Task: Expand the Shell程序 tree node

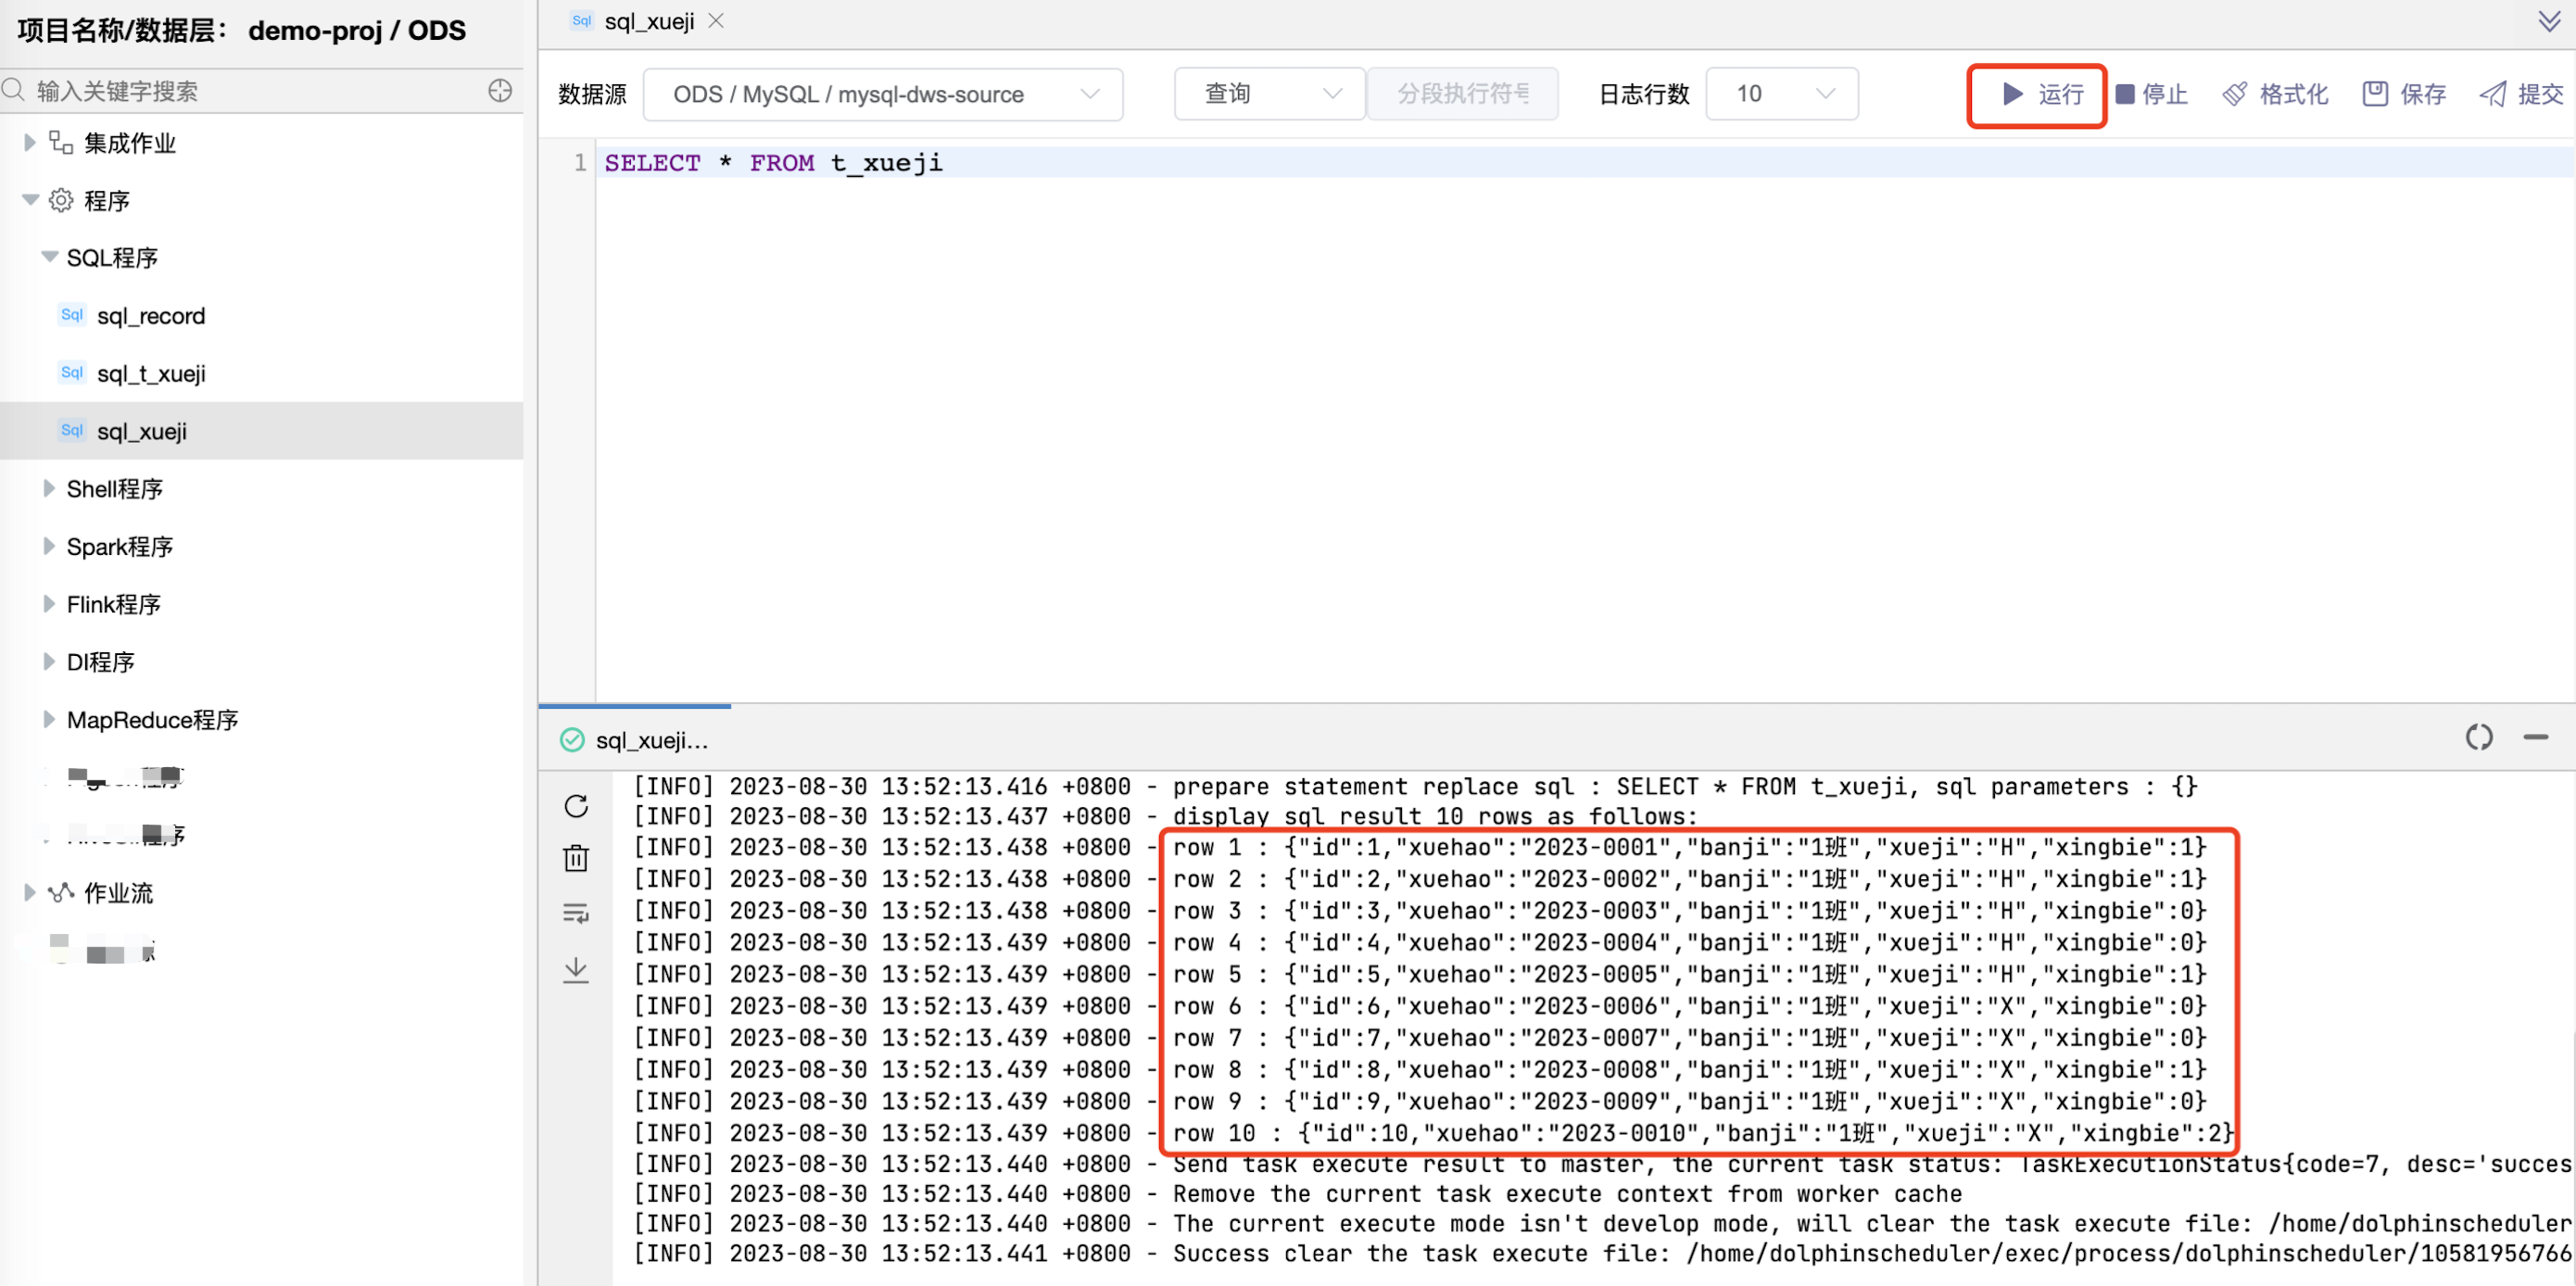Action: [x=50, y=489]
